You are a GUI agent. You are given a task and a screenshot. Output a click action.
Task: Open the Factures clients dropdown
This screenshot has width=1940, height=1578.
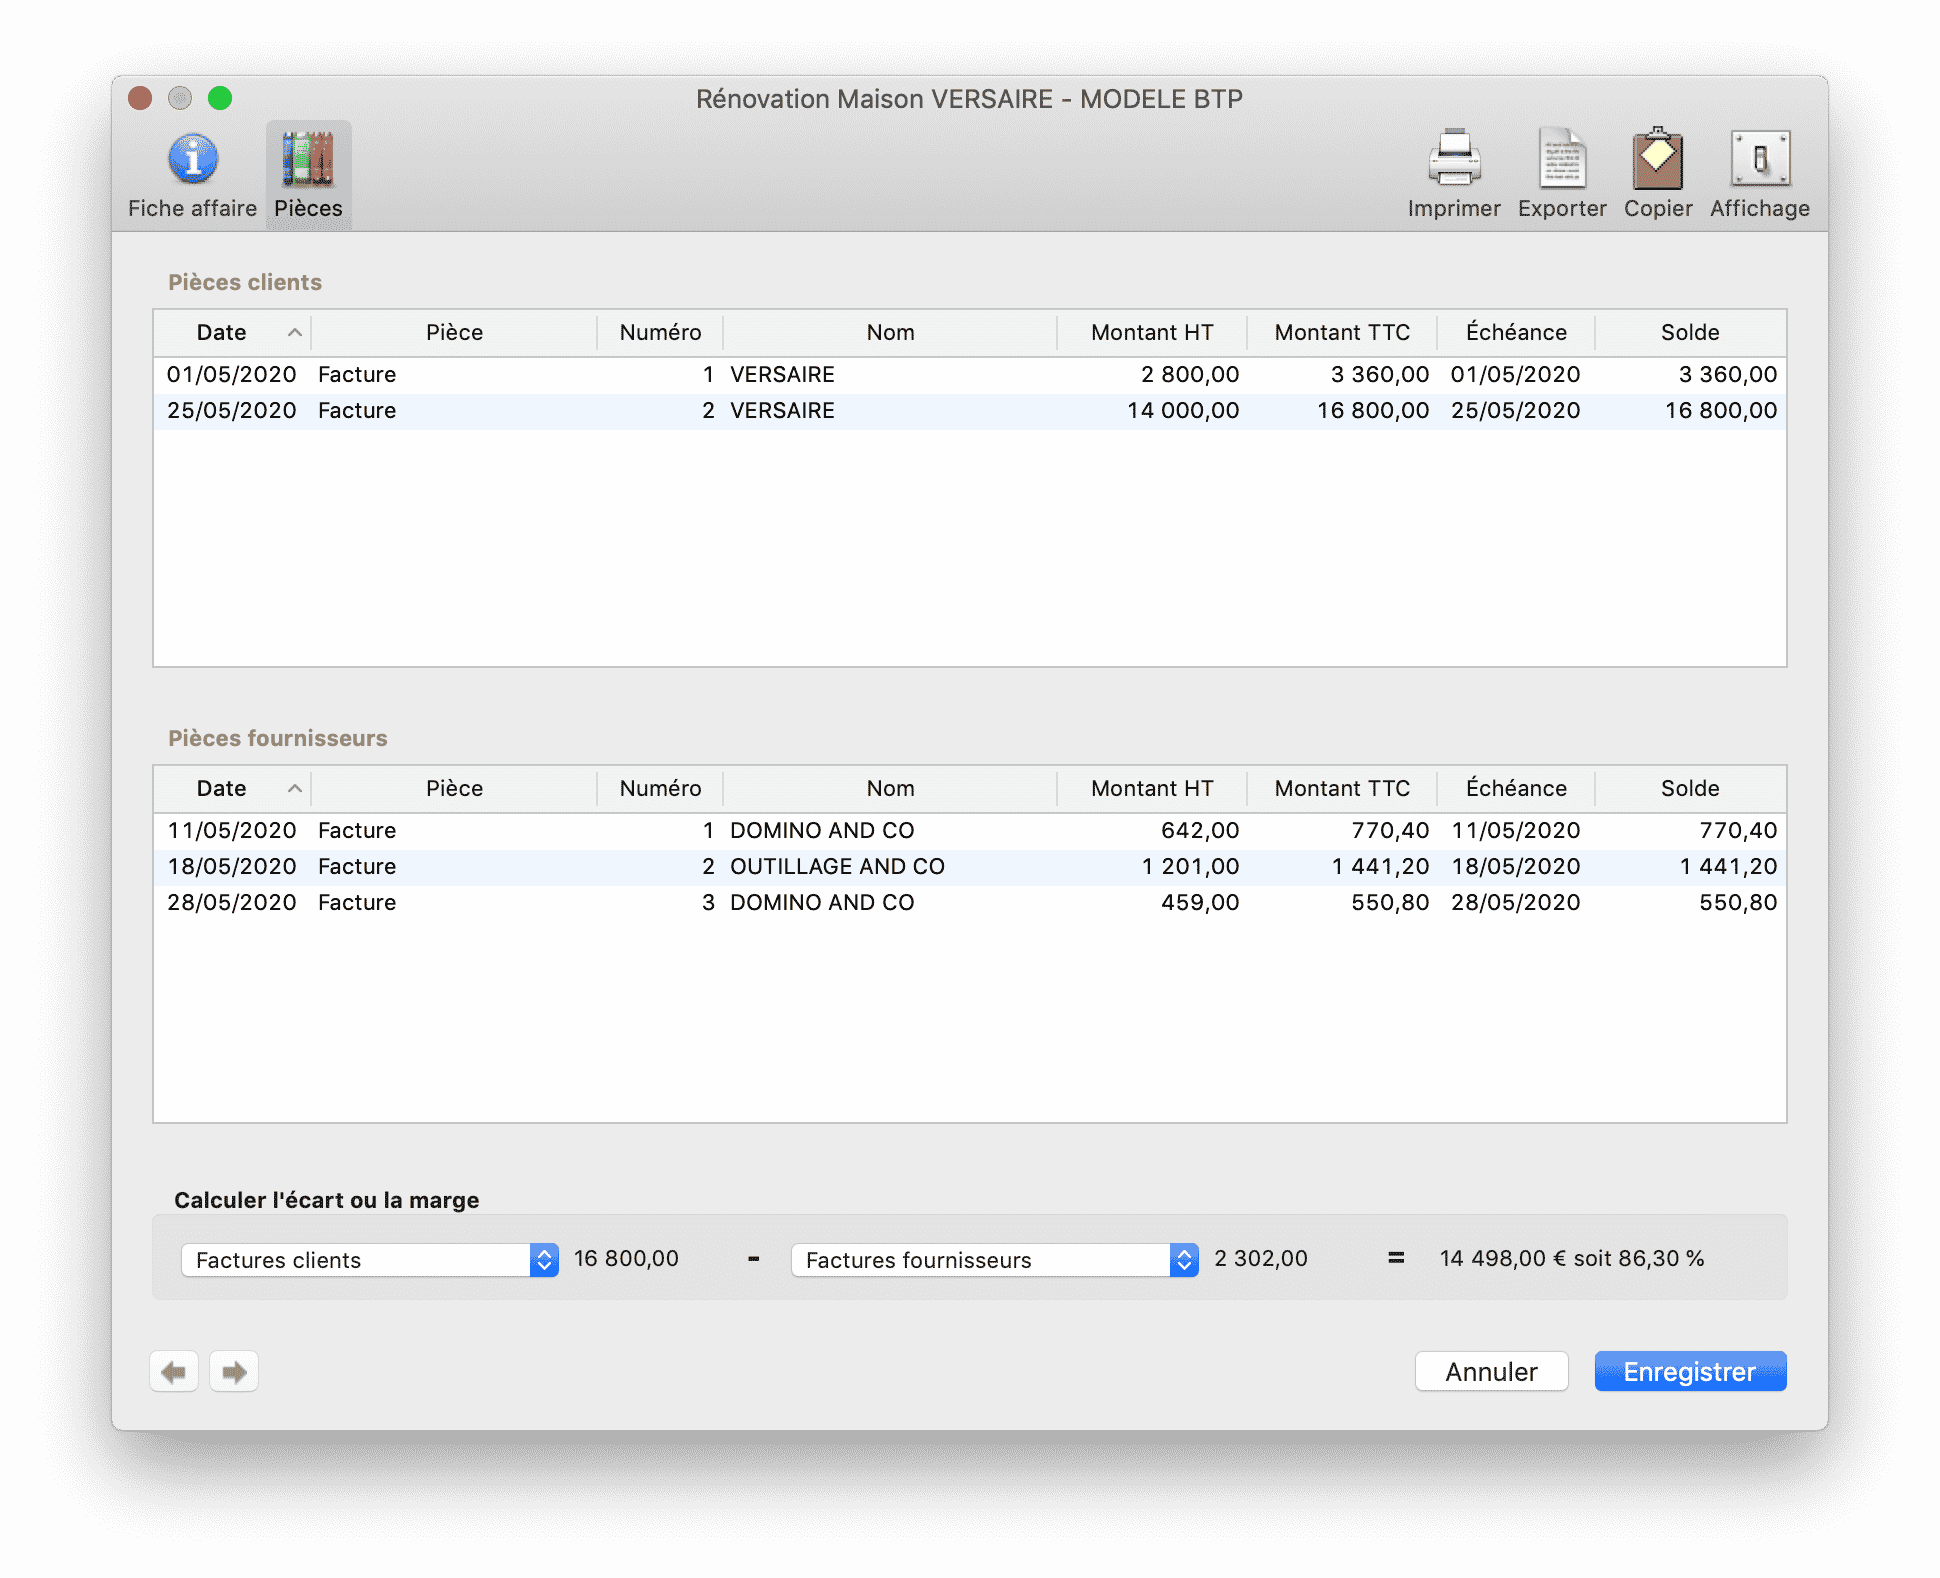(369, 1260)
